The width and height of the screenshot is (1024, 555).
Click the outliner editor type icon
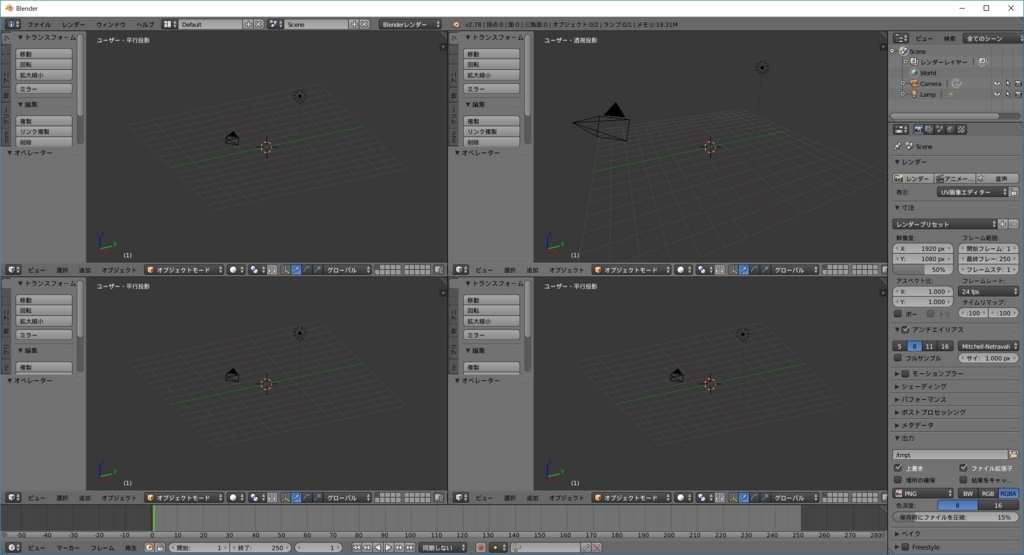click(901, 39)
